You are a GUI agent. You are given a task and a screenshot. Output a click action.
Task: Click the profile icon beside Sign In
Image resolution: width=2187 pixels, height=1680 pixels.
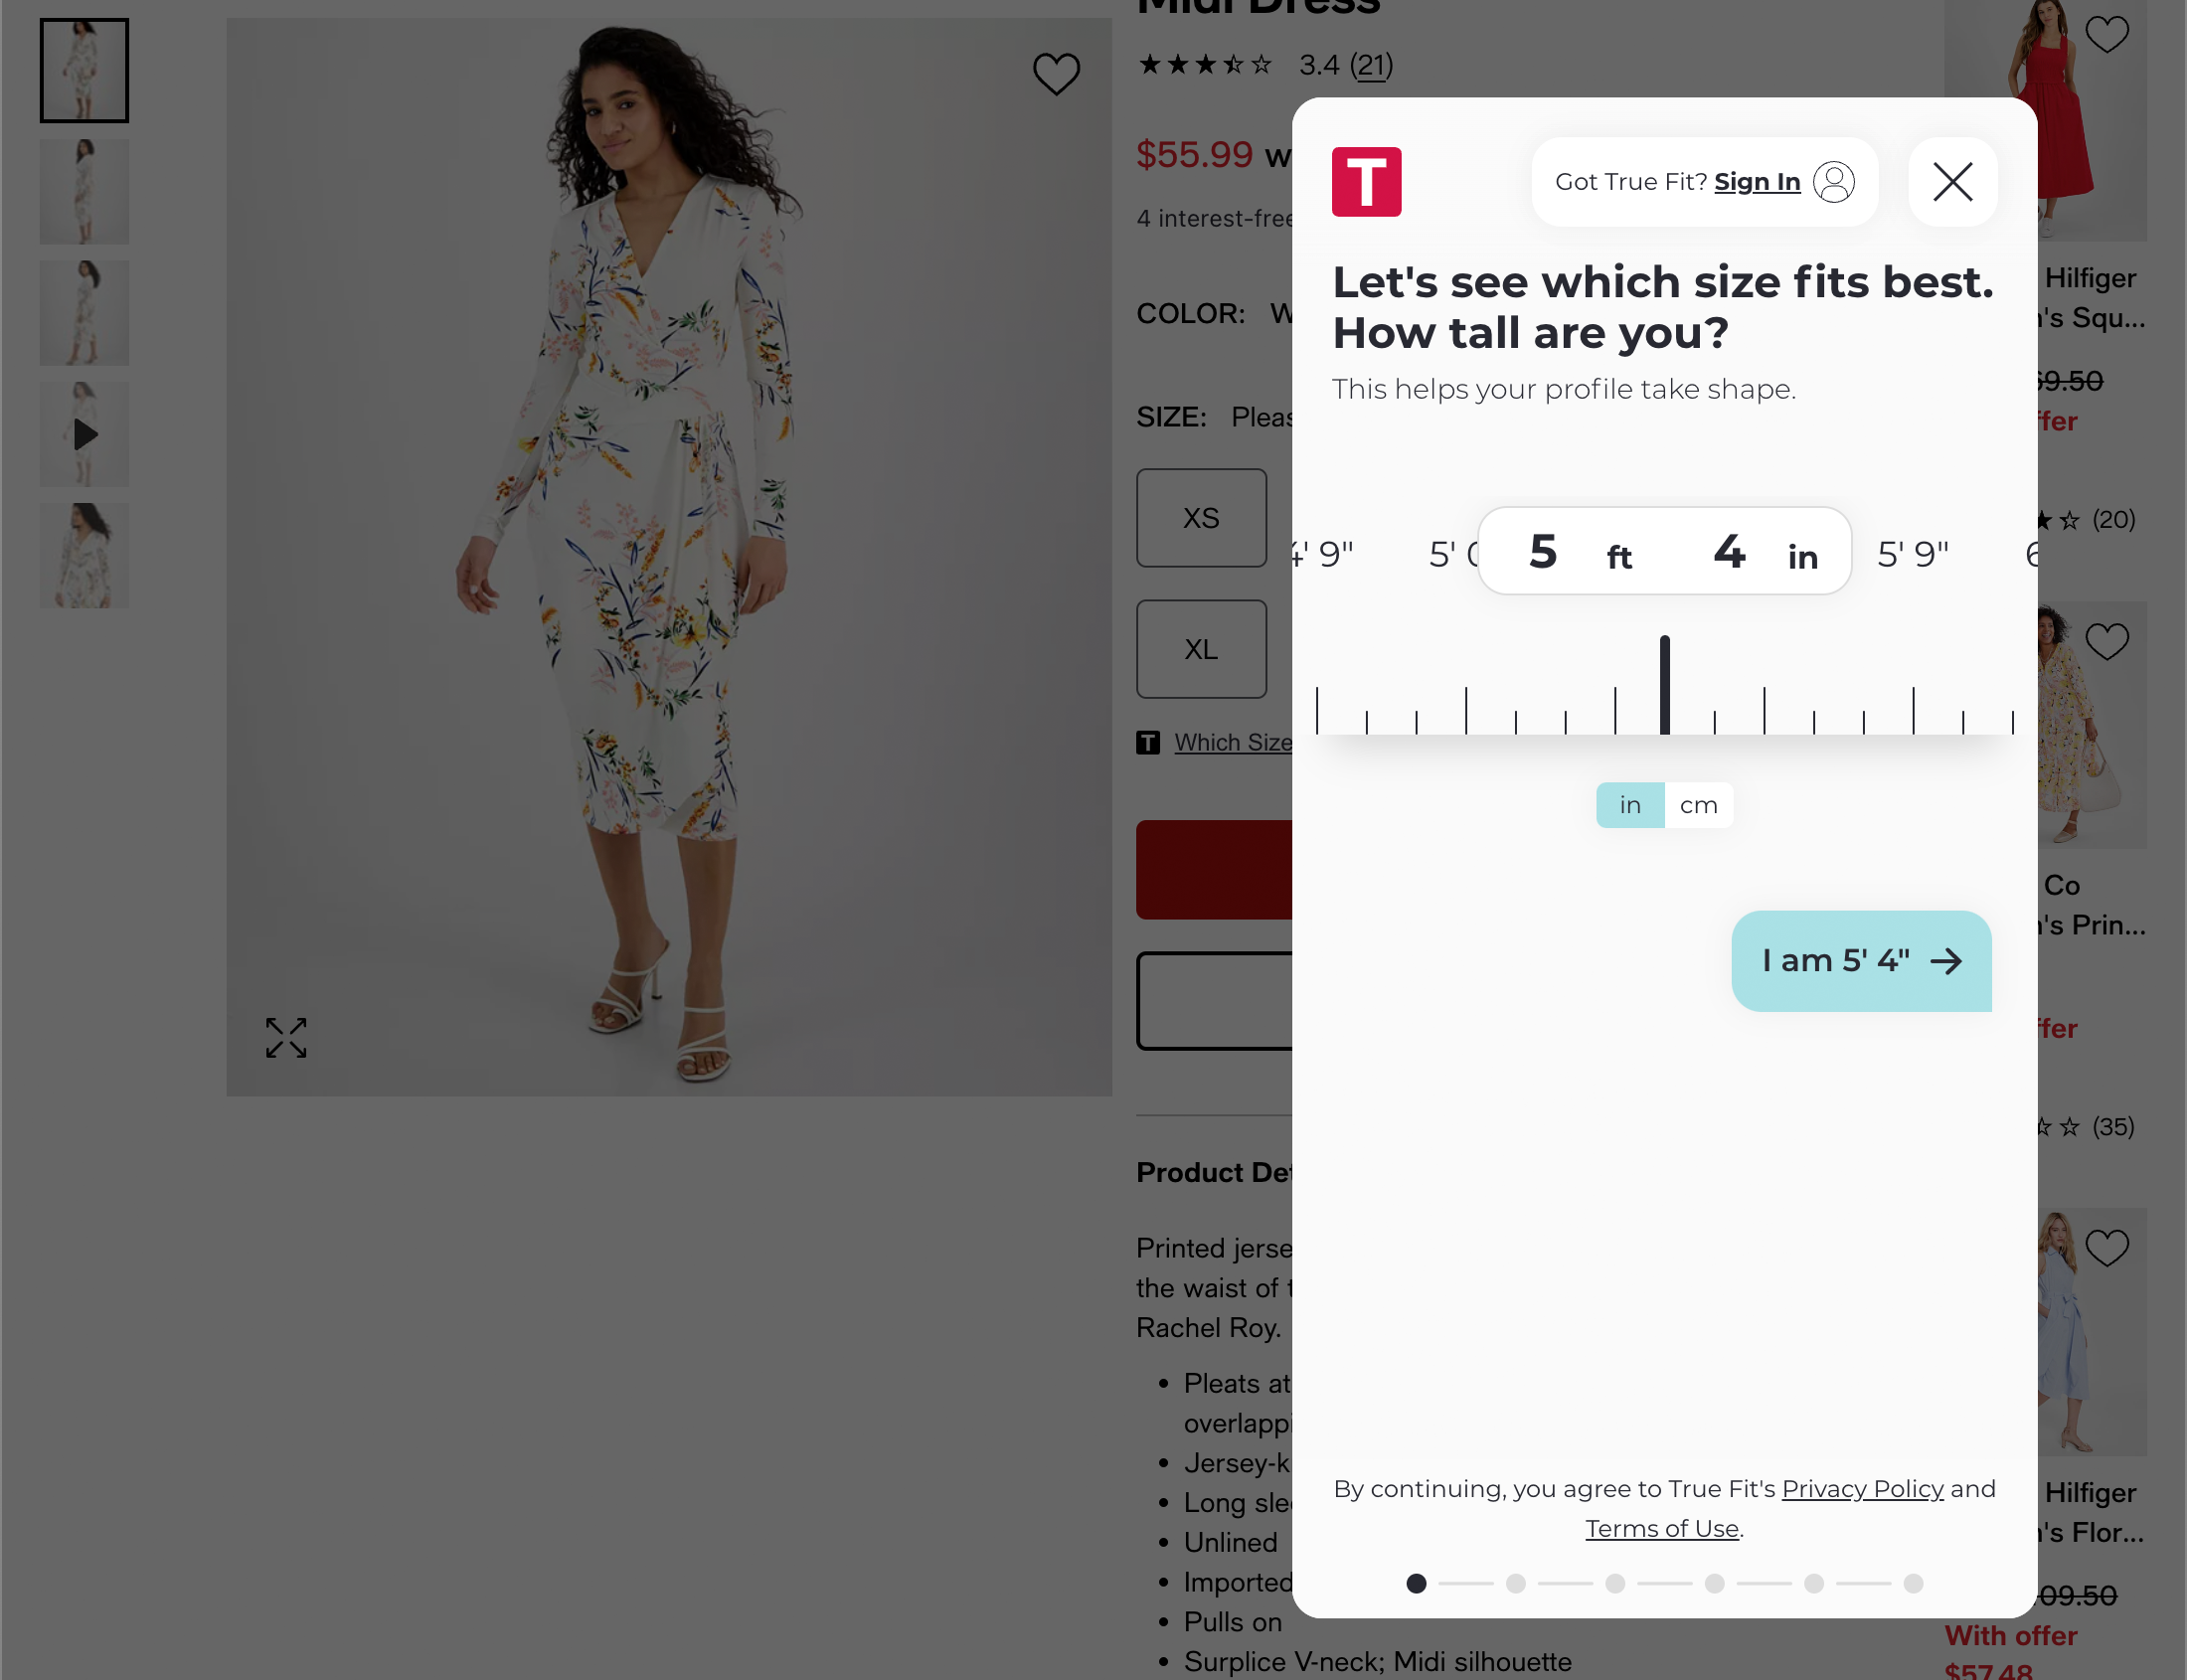coord(1831,181)
